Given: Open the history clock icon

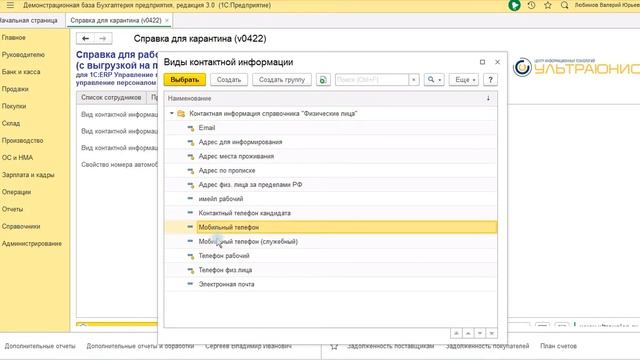Looking at the screenshot, I should coord(531,5).
